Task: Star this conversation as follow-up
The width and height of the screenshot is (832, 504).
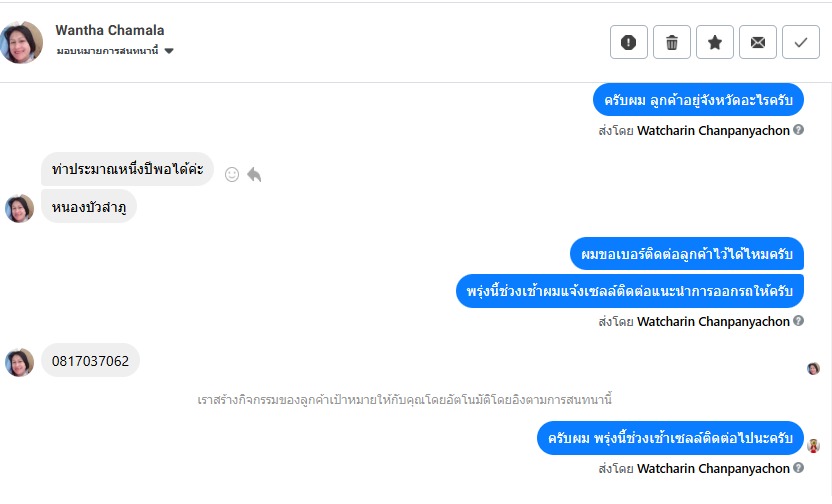Action: pyautogui.click(x=714, y=42)
